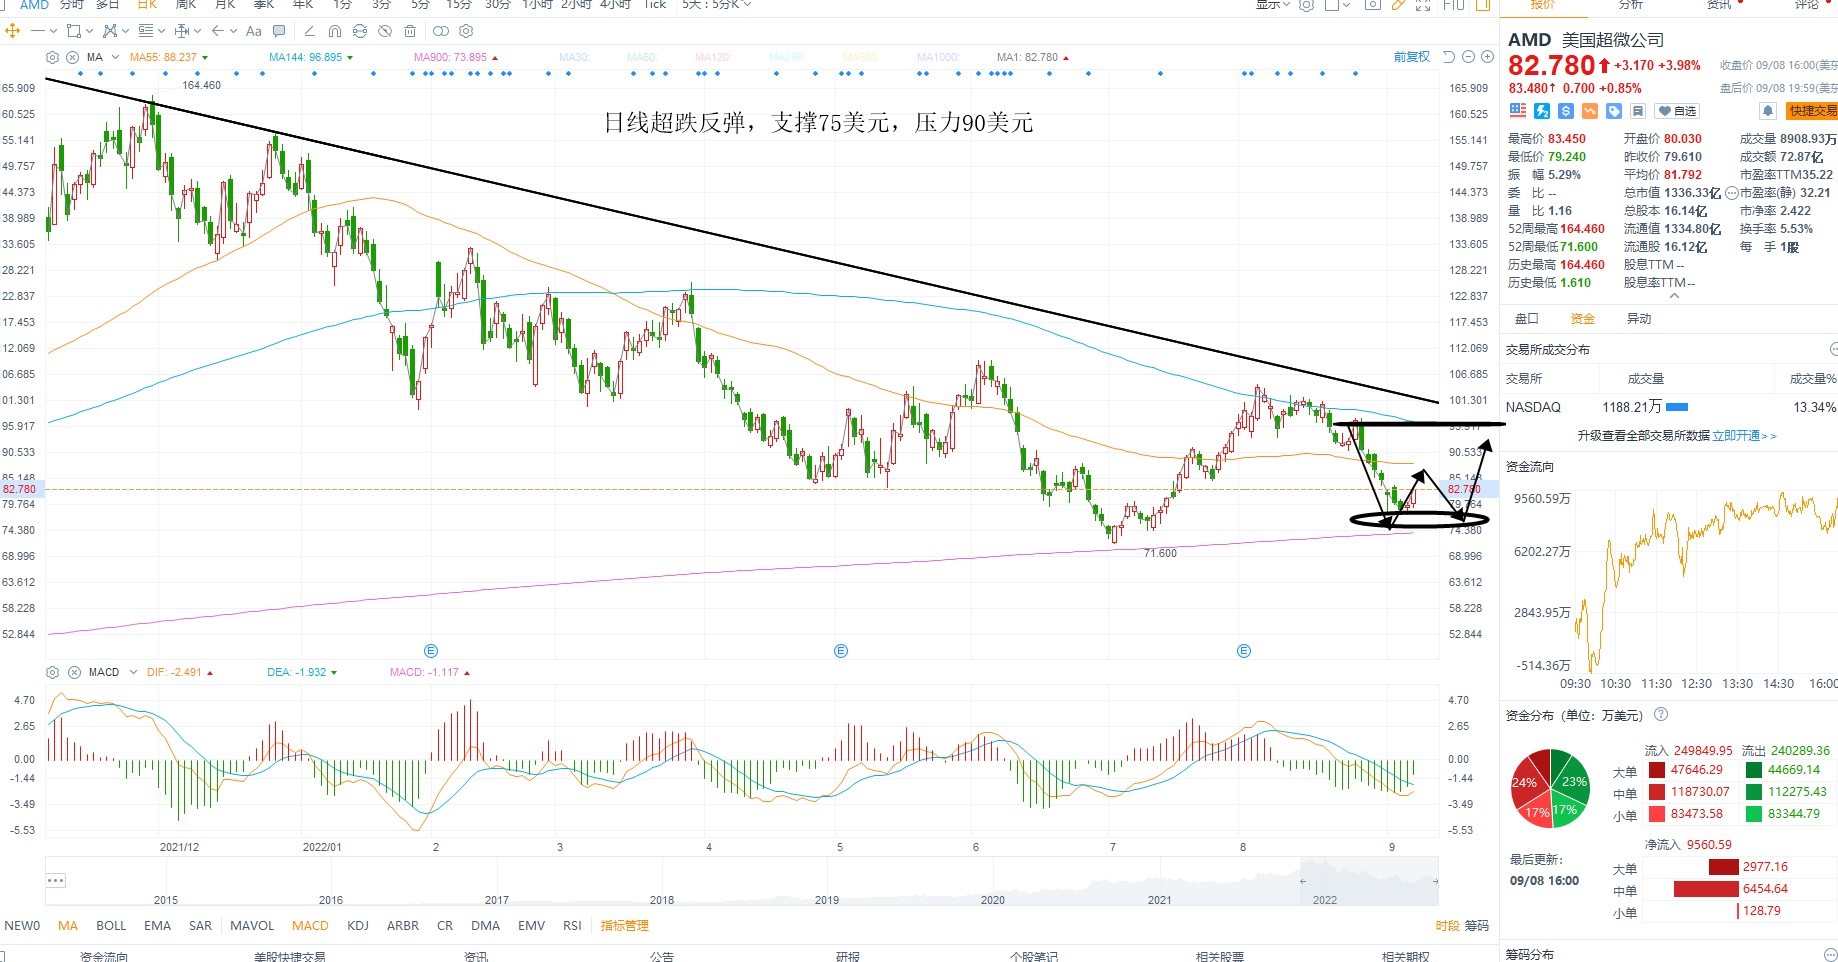Select the comment bubble annotation tool
Screen dimensions: 1838x962
(279, 31)
